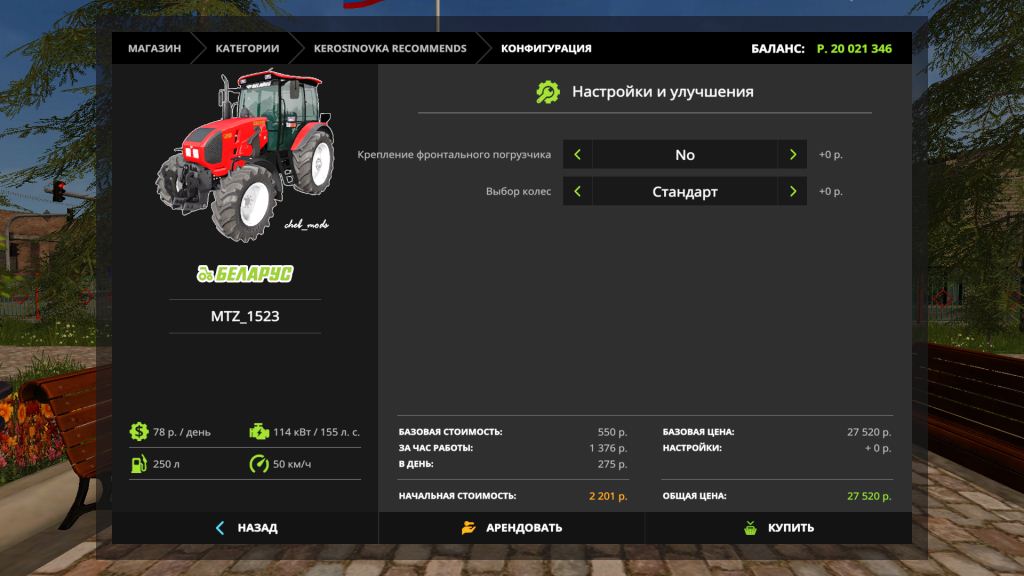Viewport: 1024px width, 576px height.
Task: Click the orange rent hand icon
Action: [x=468, y=528]
